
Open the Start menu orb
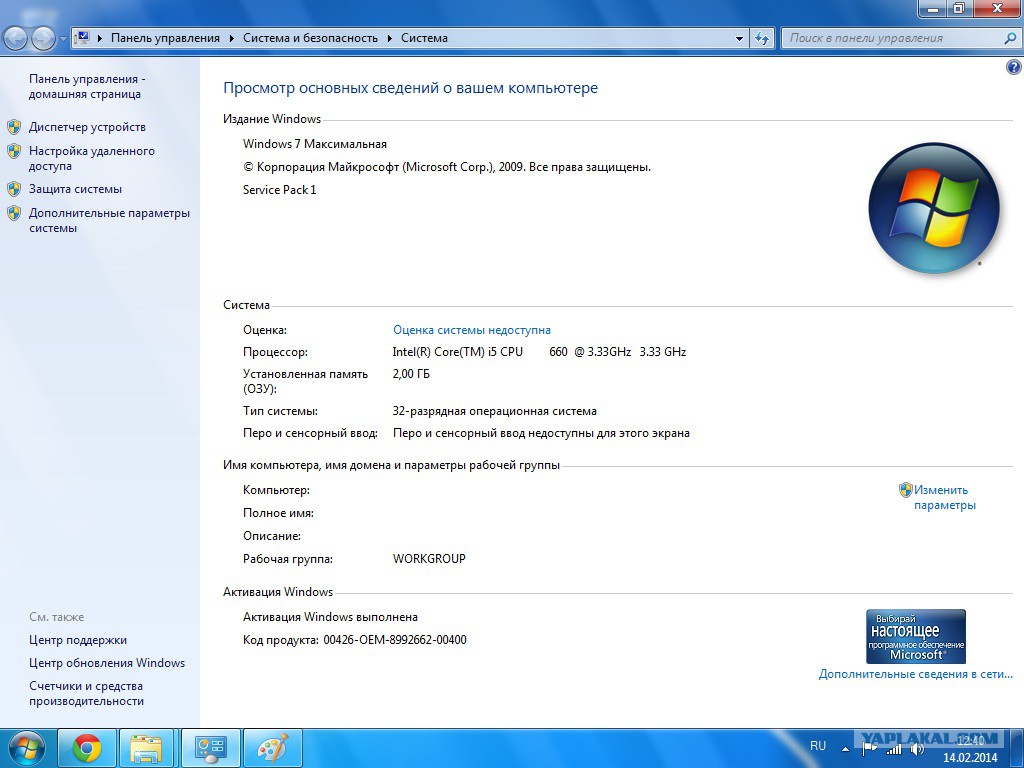27,748
